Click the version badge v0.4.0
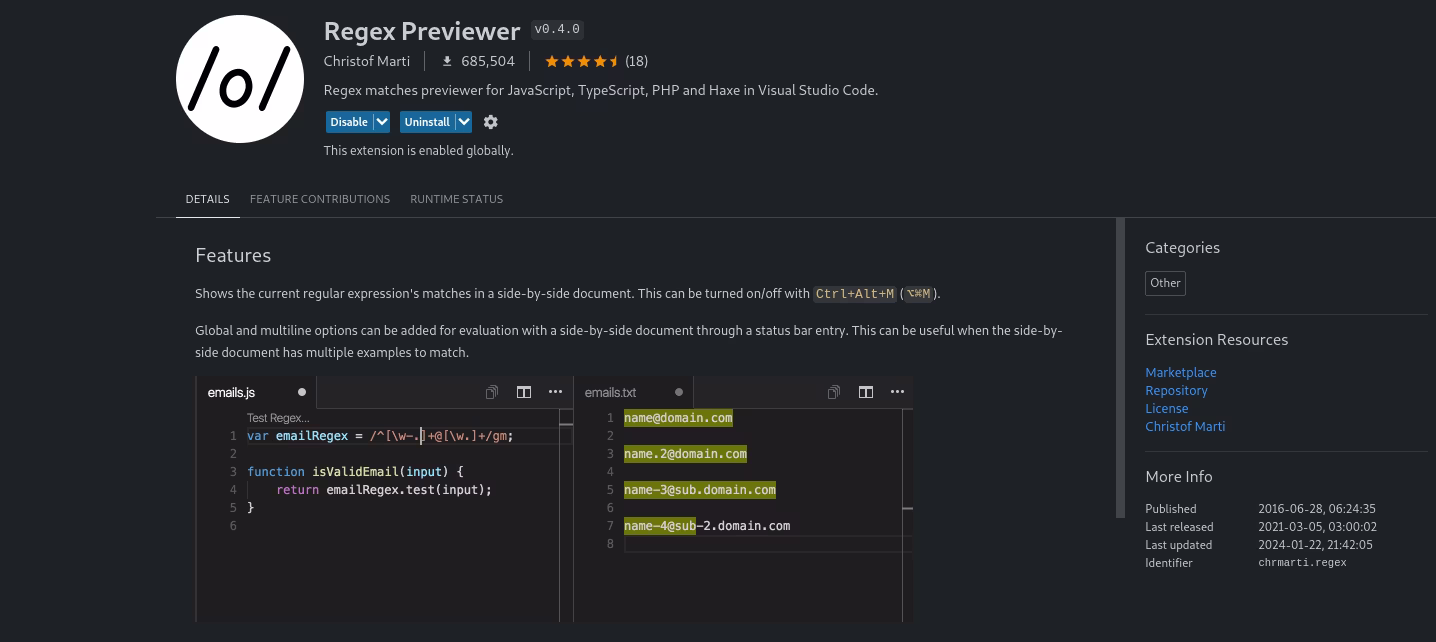 [557, 30]
